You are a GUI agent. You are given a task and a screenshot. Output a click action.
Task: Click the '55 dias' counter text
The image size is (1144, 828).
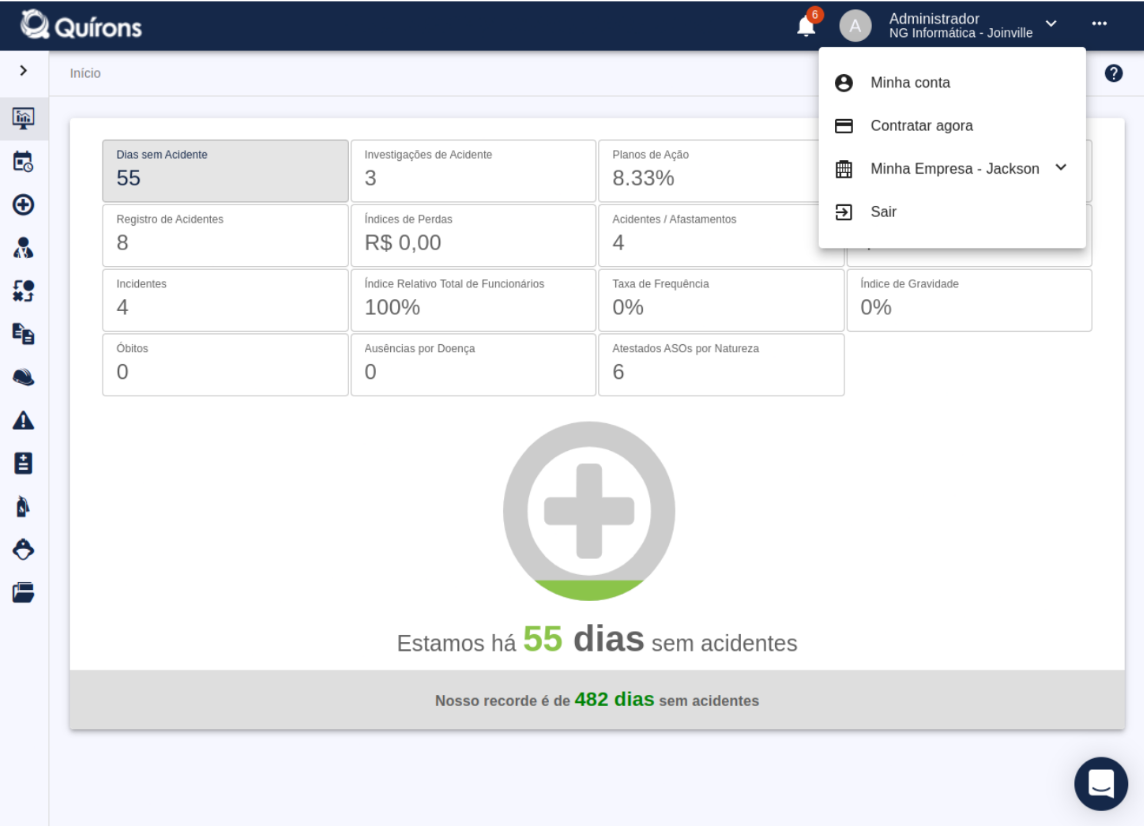pos(584,639)
